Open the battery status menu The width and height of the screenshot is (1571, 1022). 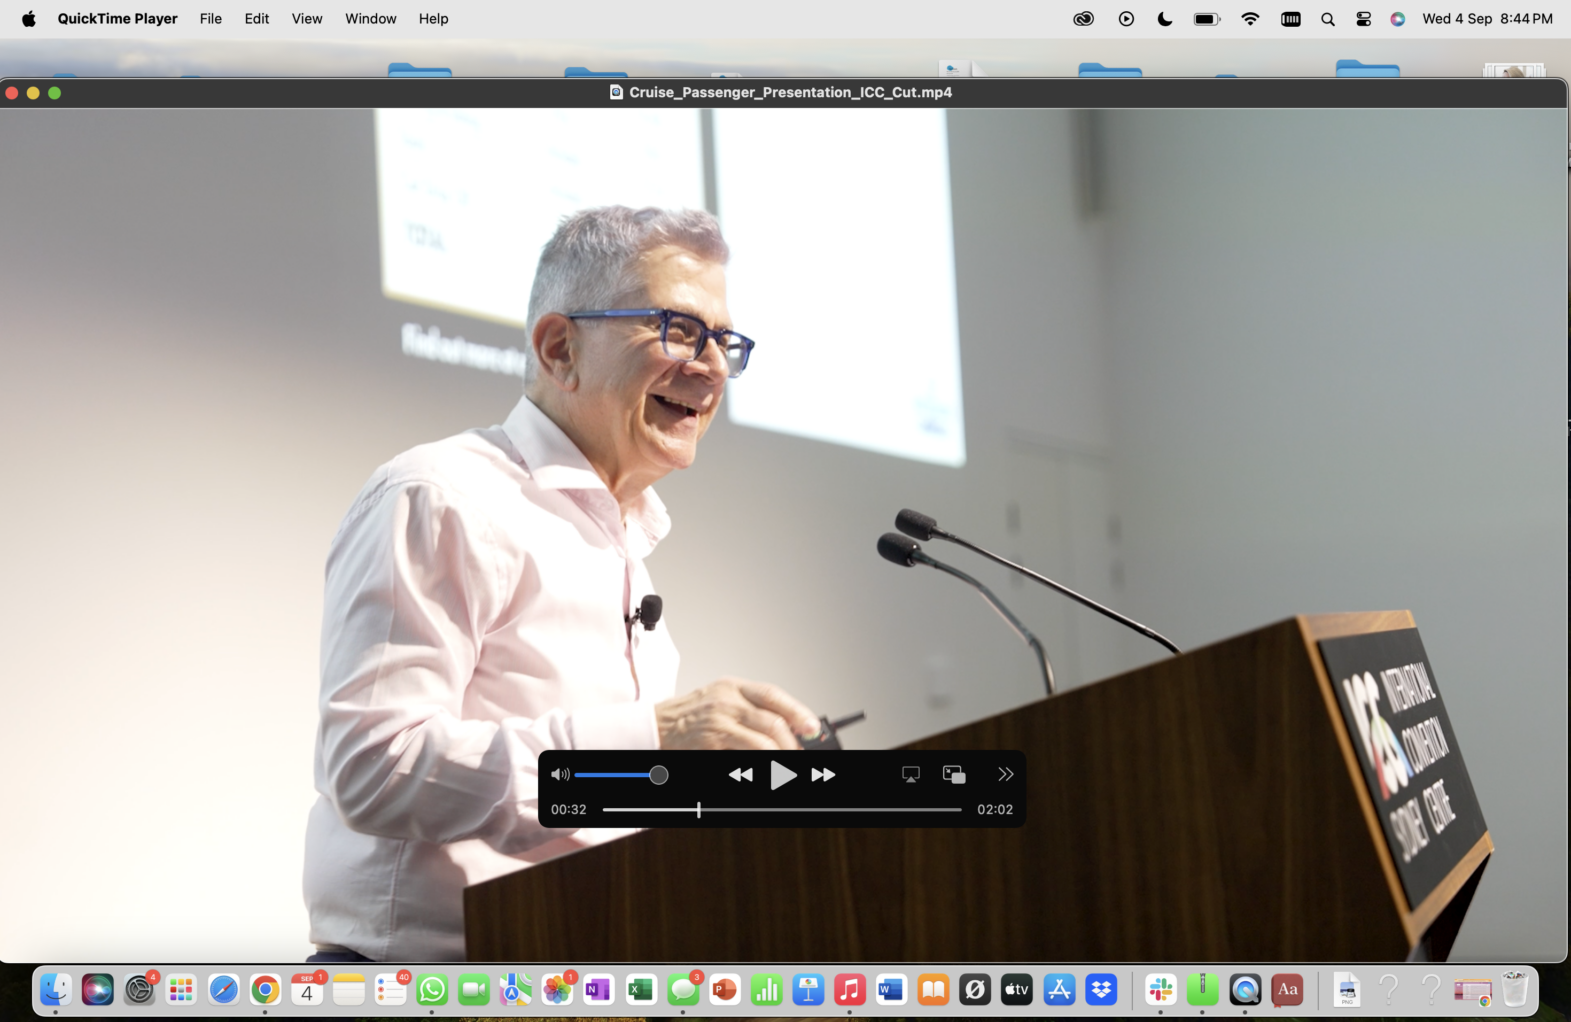coord(1207,19)
